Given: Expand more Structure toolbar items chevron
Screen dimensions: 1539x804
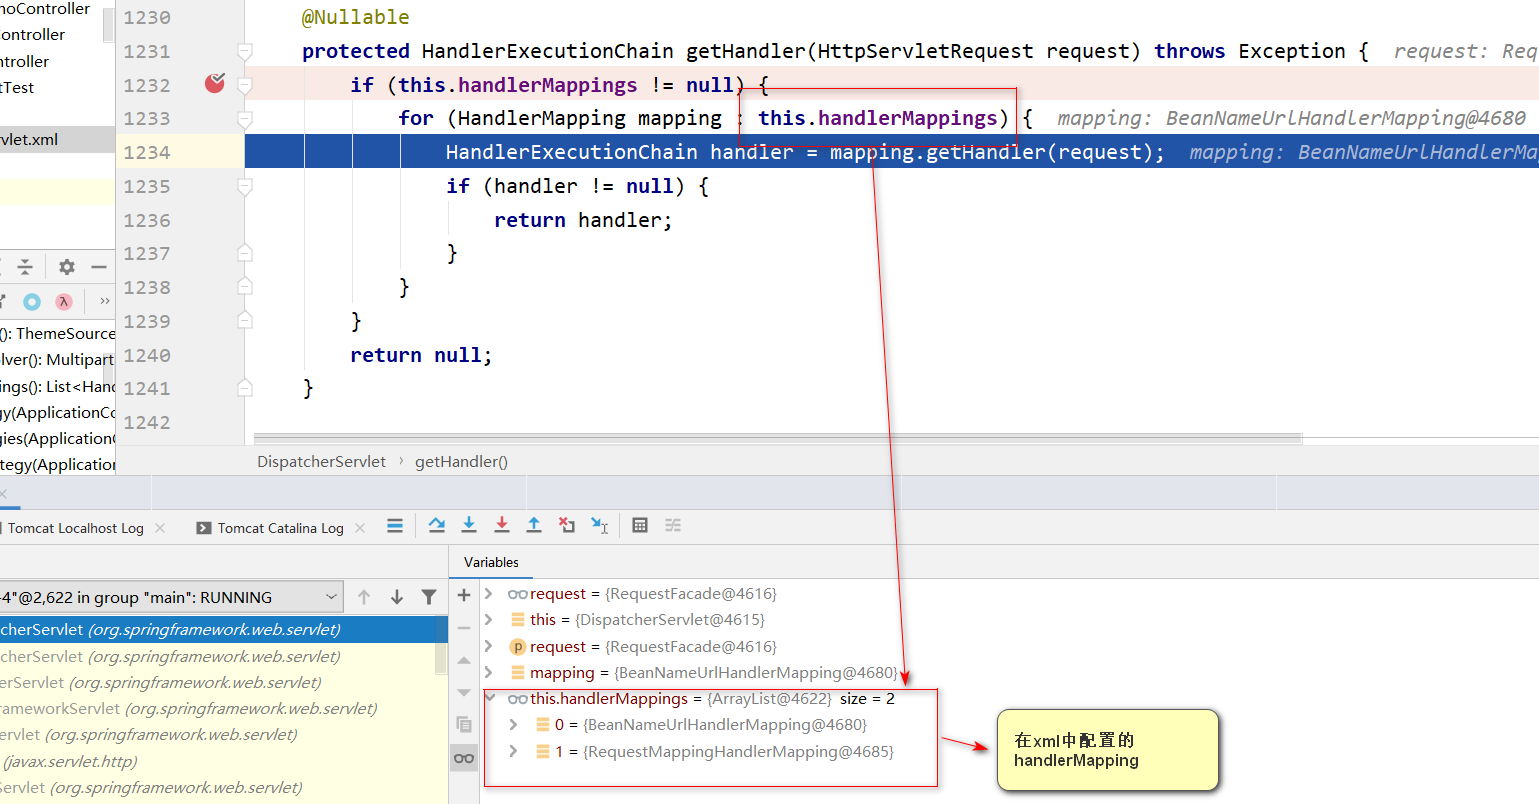Looking at the screenshot, I should tap(105, 301).
